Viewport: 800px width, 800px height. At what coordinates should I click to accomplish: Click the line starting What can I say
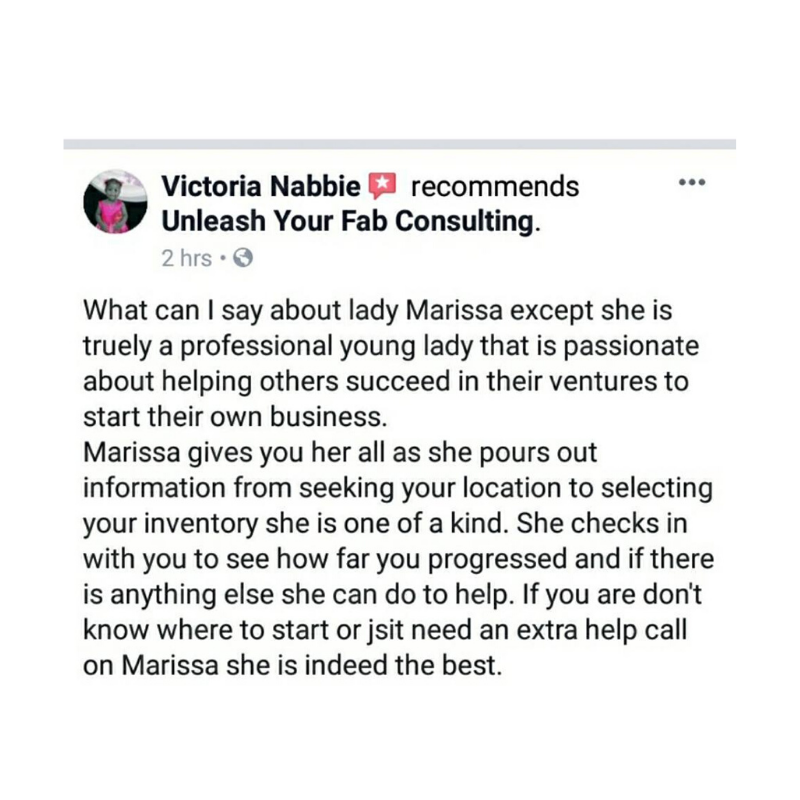tap(378, 311)
